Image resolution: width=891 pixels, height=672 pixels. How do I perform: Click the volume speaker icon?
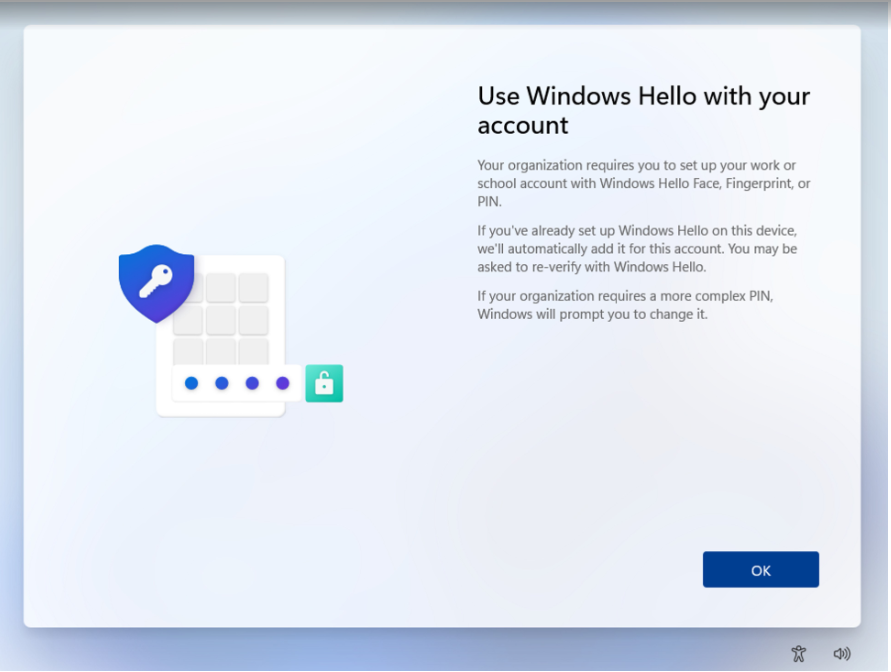pos(842,654)
